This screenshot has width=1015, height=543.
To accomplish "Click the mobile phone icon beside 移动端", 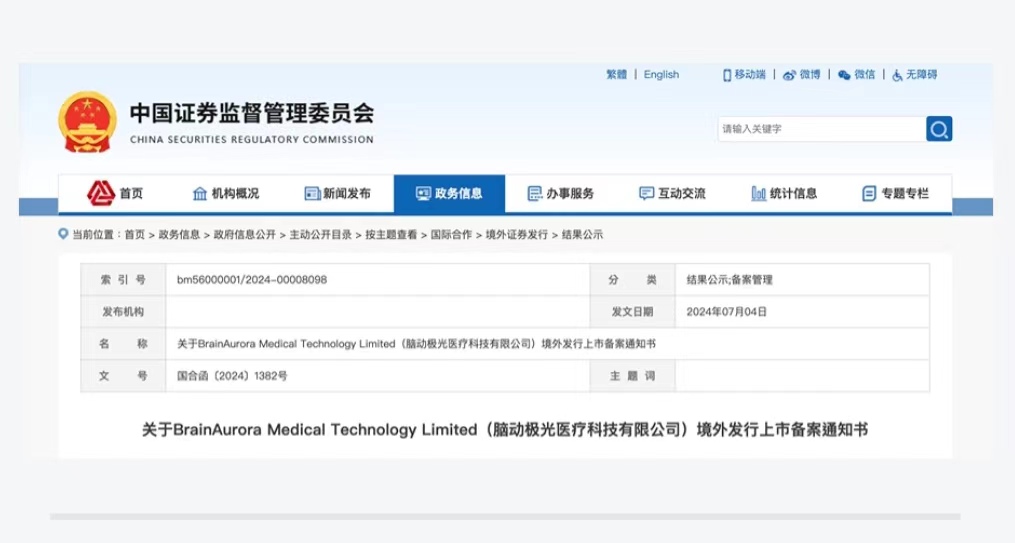I will pos(727,75).
